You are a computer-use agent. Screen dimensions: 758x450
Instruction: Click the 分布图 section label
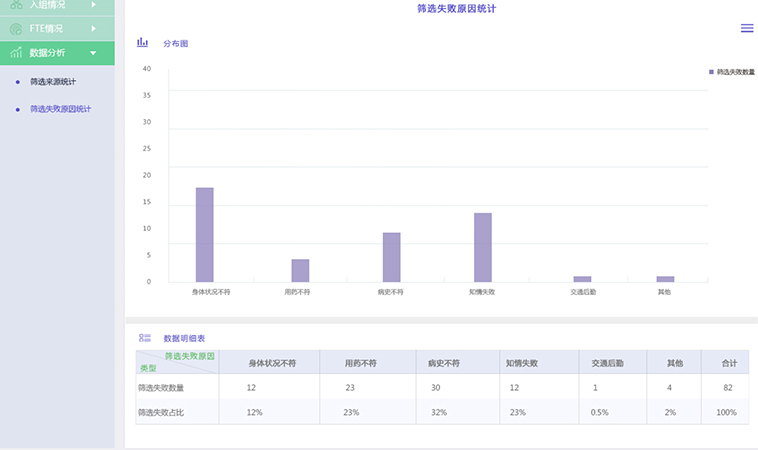175,44
